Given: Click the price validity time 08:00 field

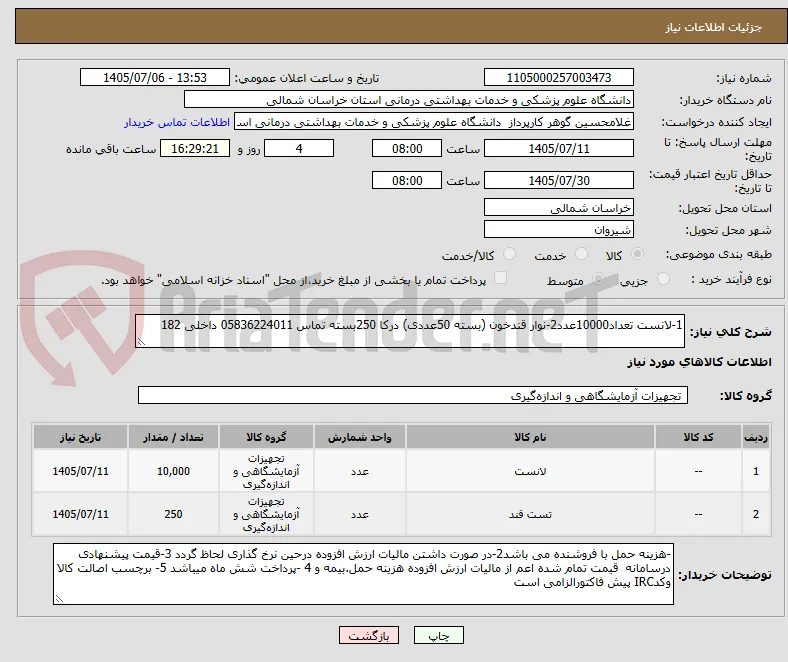Looking at the screenshot, I should tap(407, 180).
